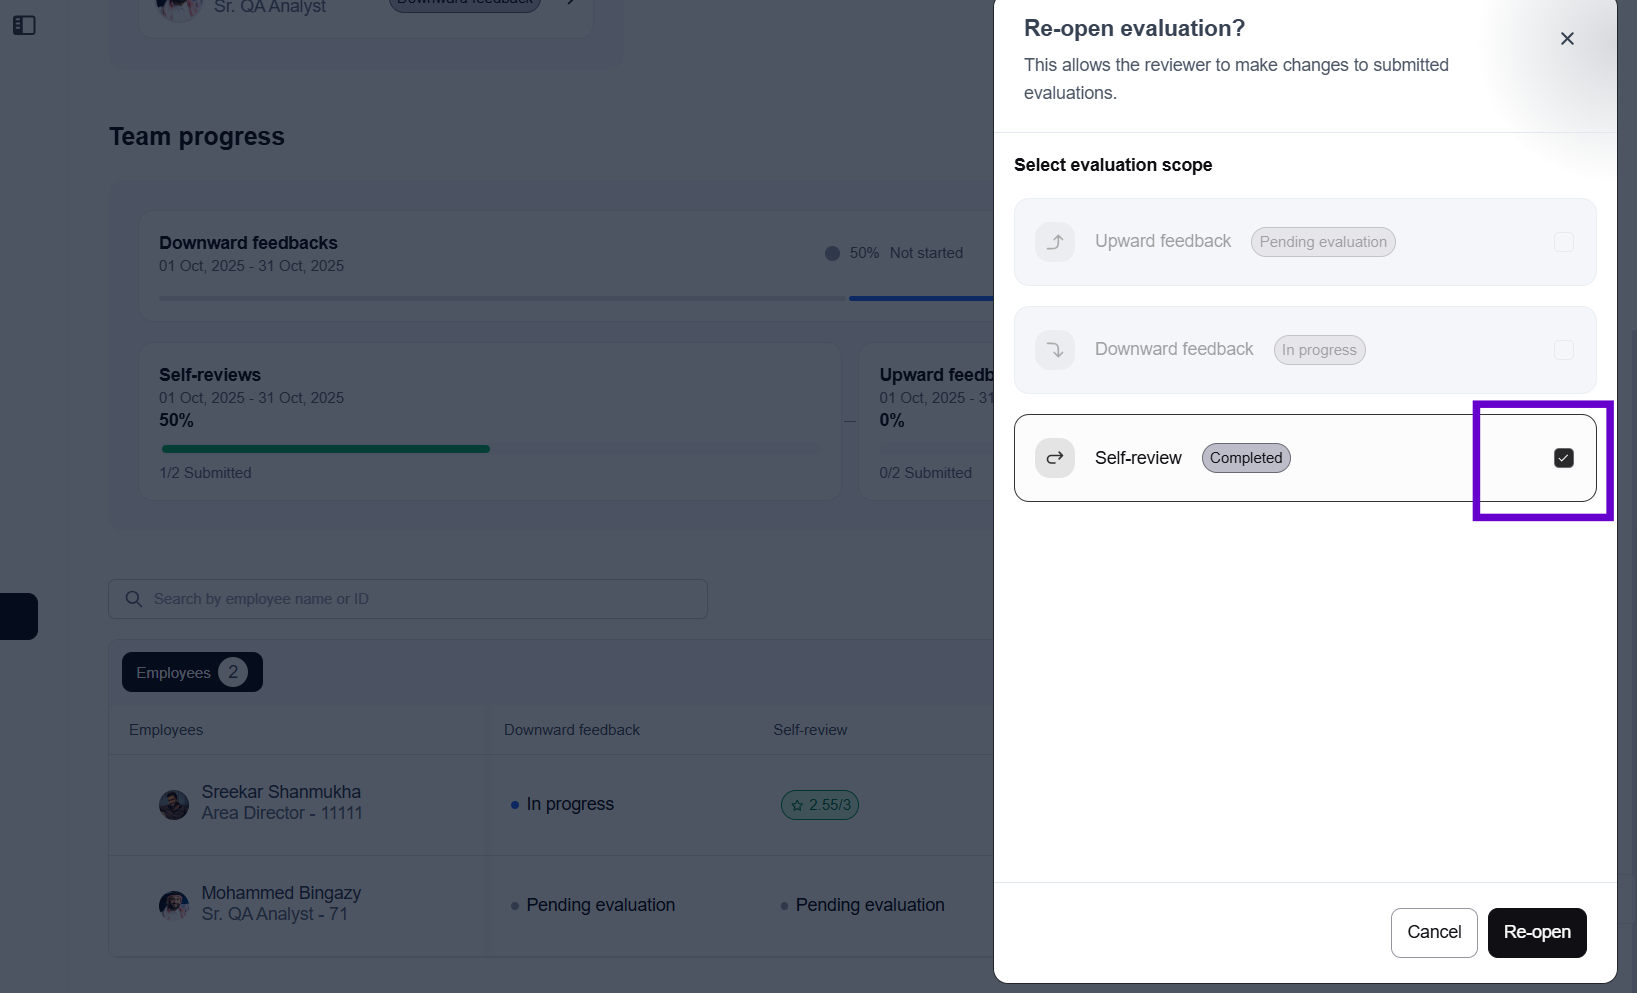Close the Re-open evaluation dialog

[1567, 39]
